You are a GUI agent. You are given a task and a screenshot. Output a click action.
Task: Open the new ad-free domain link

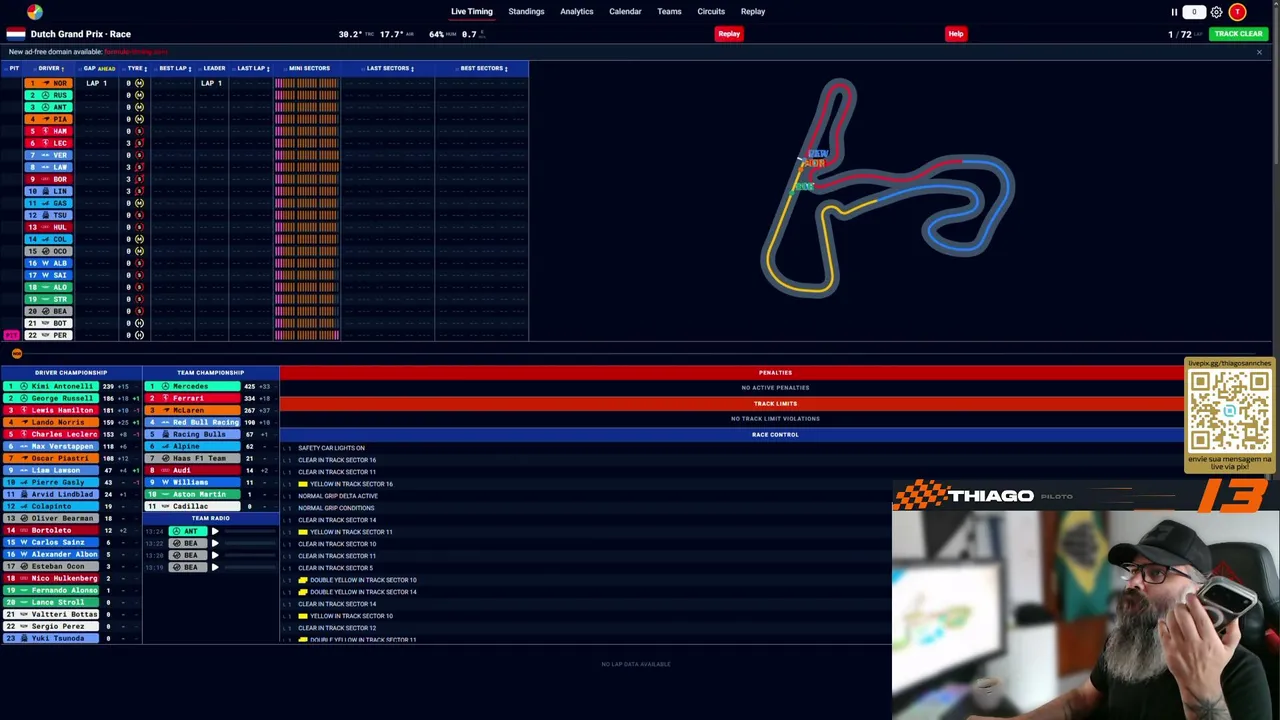[135, 52]
